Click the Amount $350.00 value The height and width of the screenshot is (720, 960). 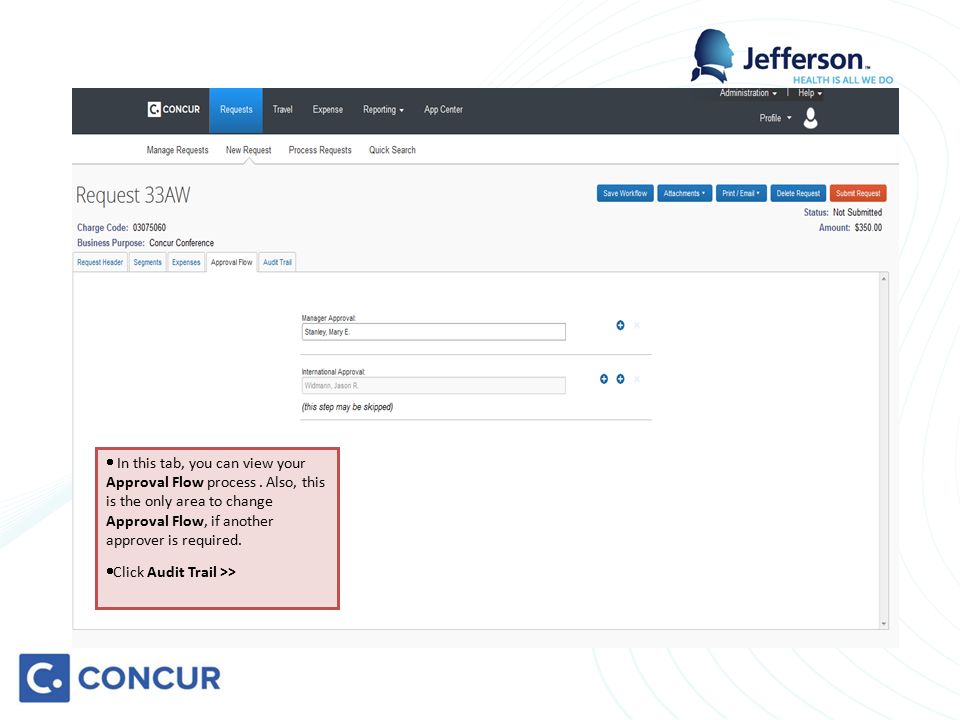point(868,228)
